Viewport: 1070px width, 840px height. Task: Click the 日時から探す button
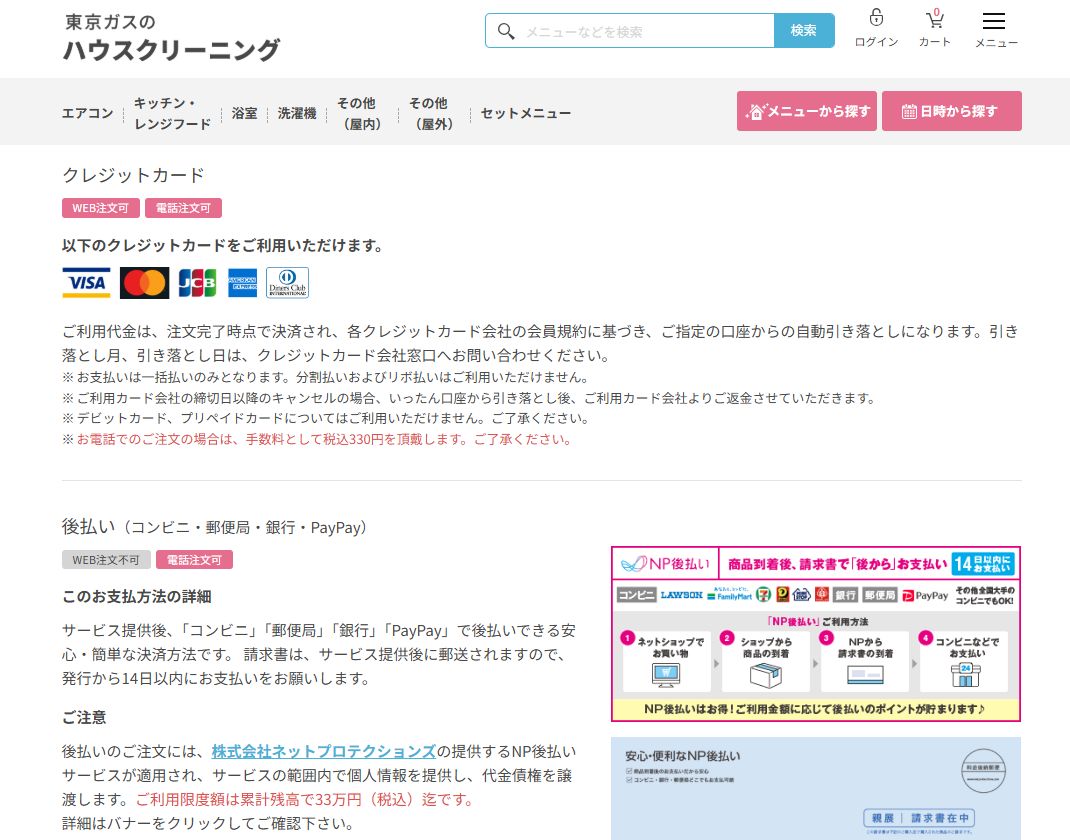951,111
